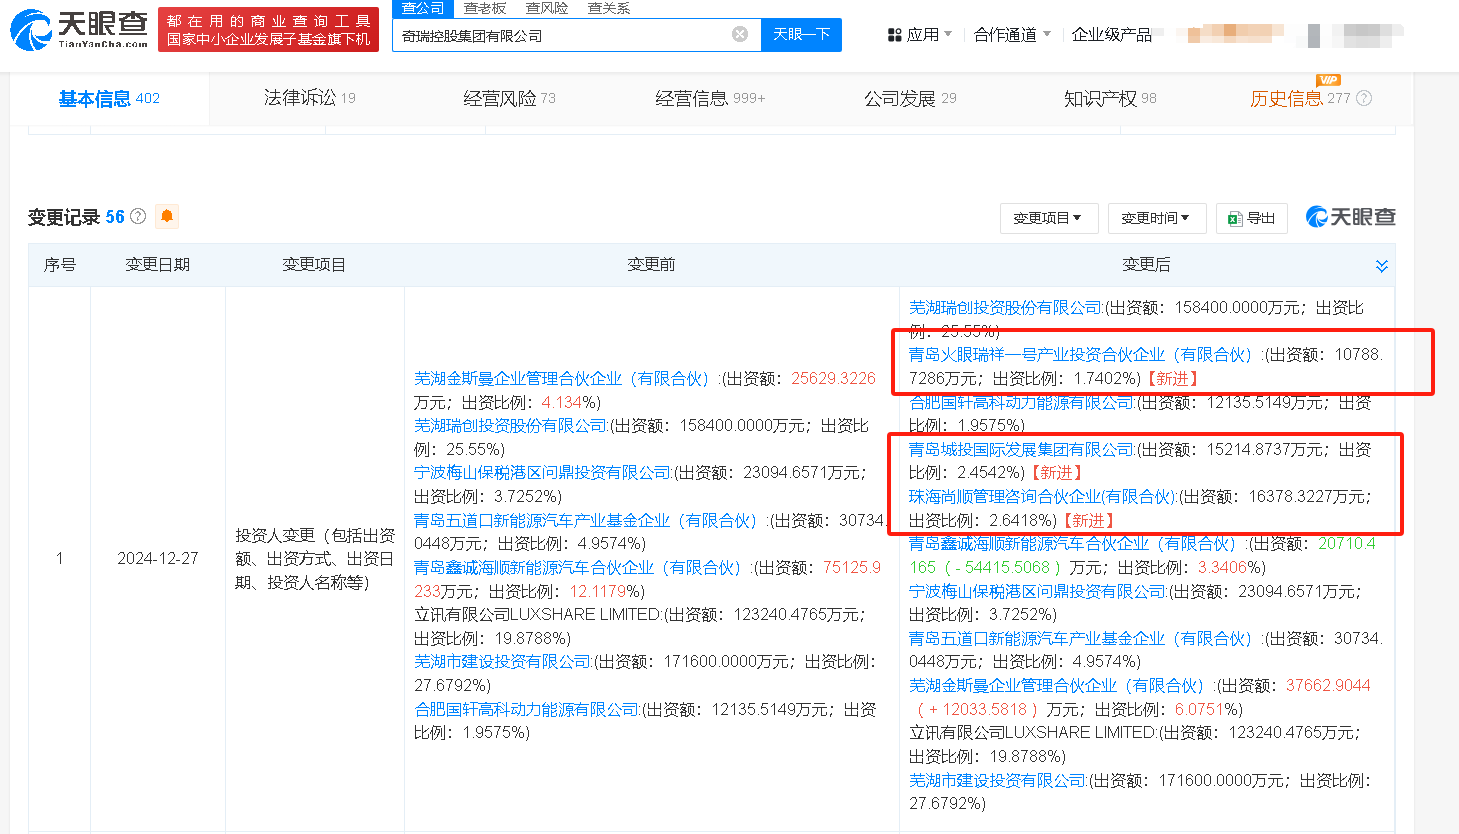Clear the search box with the X icon
Viewport: 1459px width, 834px height.
(740, 35)
